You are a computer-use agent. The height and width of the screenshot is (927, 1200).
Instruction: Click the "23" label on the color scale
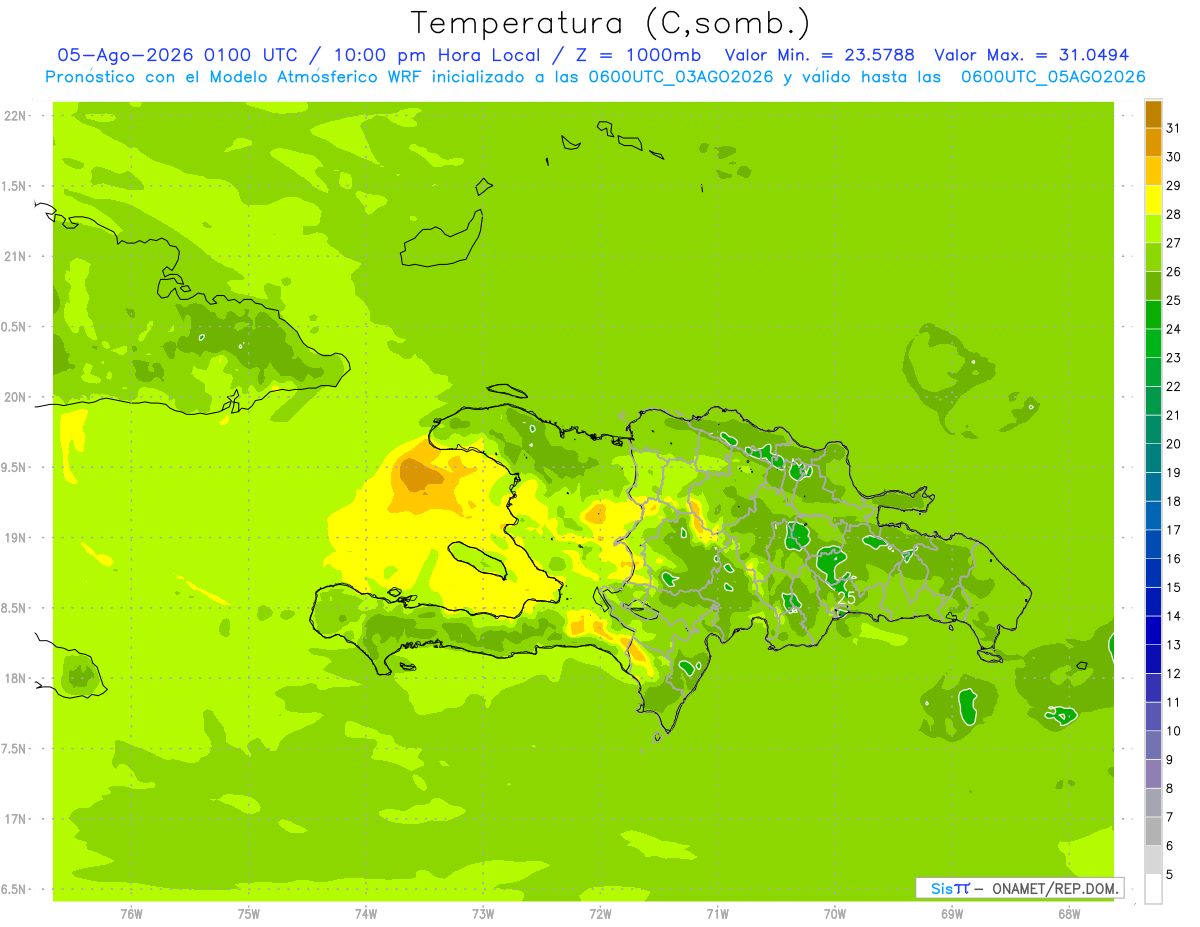(1173, 358)
